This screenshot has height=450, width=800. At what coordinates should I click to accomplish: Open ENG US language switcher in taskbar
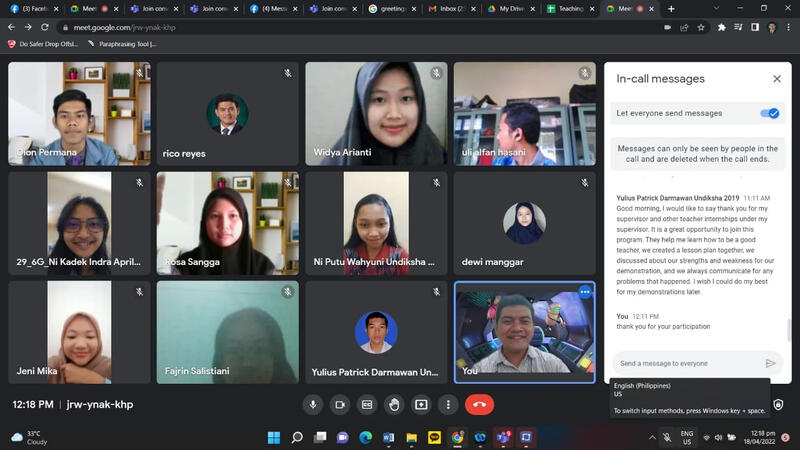tap(687, 437)
